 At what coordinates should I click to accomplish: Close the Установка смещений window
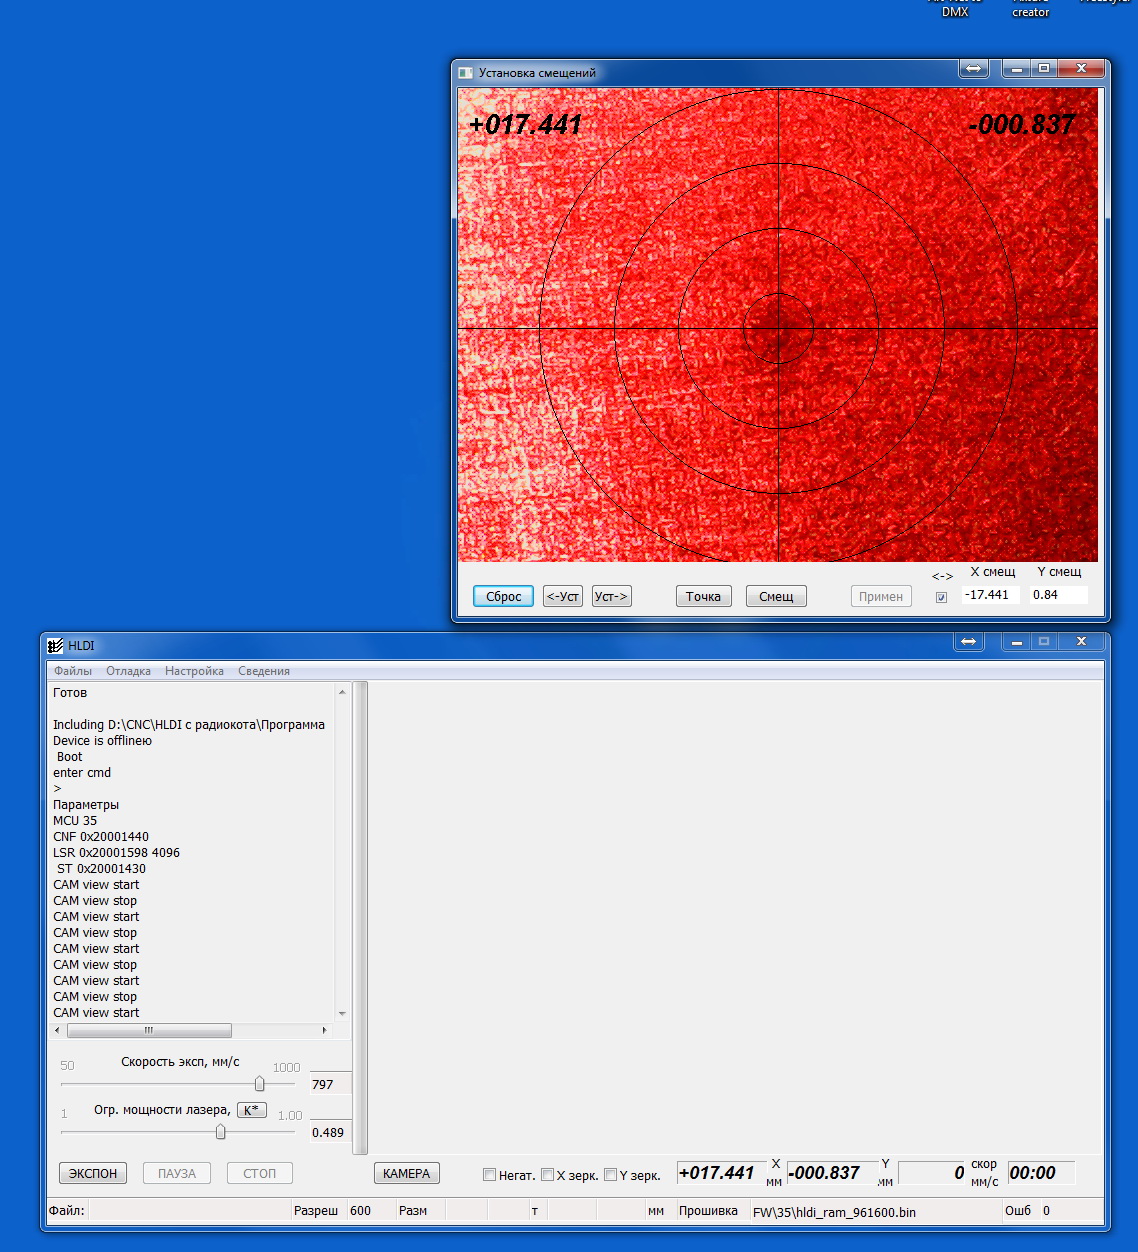click(x=1081, y=68)
